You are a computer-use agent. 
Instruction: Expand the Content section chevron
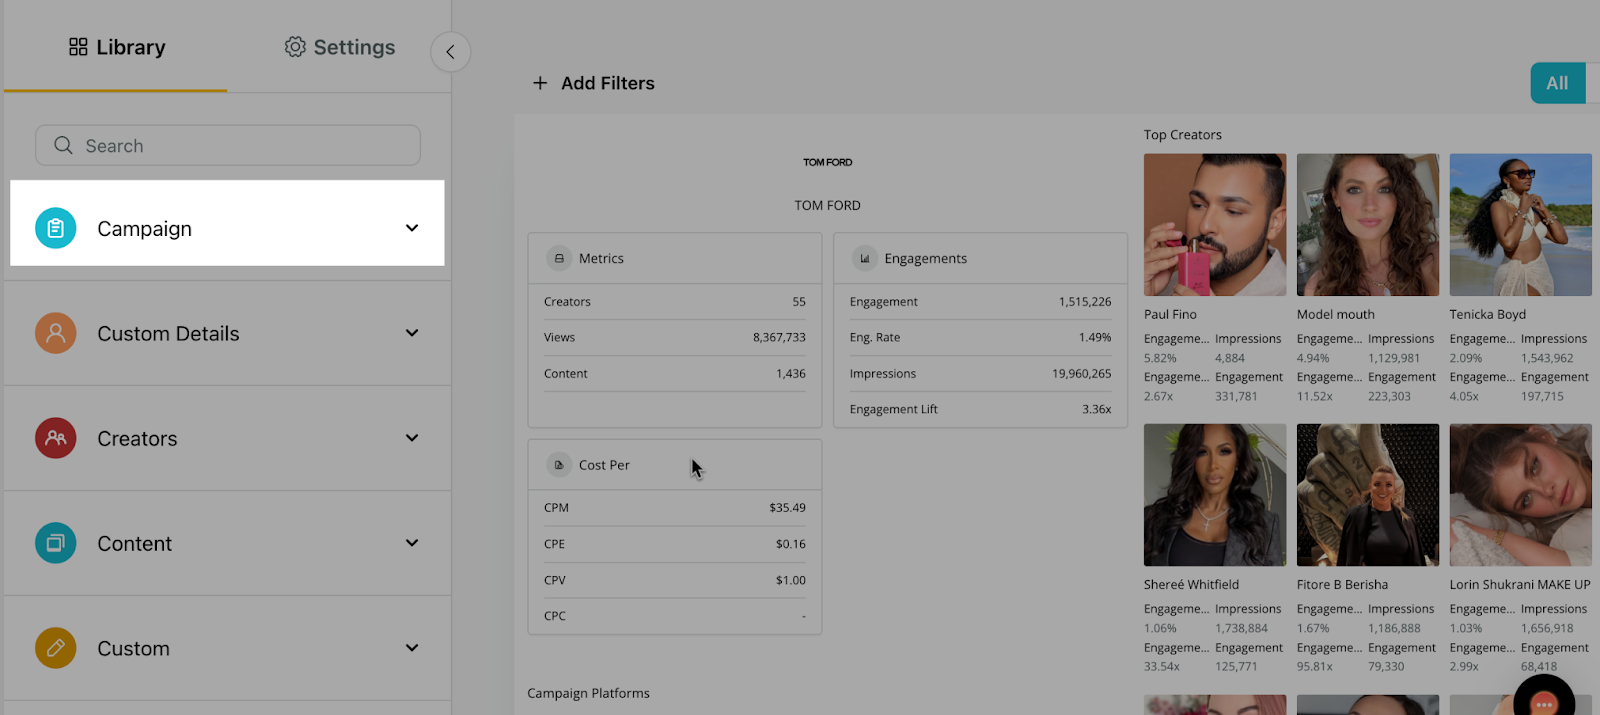[412, 543]
